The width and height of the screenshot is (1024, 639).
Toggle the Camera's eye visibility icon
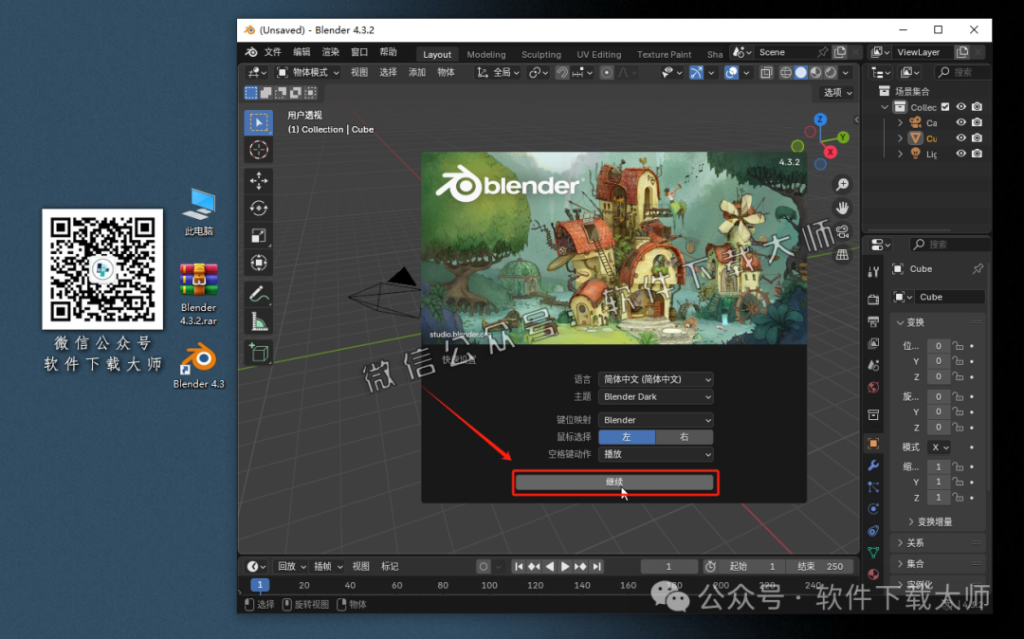click(x=961, y=122)
